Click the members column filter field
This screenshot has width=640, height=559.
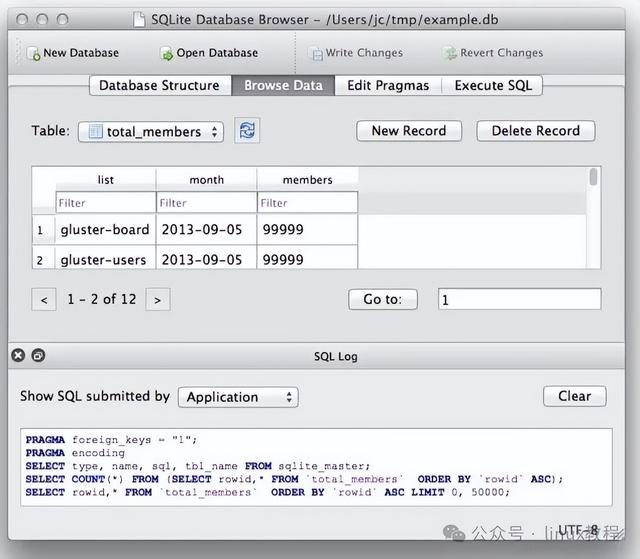pos(307,202)
